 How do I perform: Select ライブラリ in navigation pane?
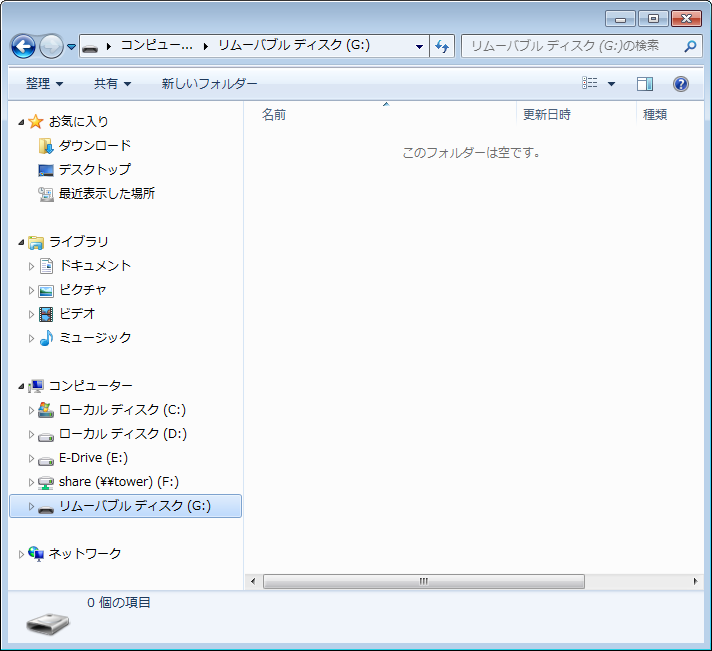(78, 242)
